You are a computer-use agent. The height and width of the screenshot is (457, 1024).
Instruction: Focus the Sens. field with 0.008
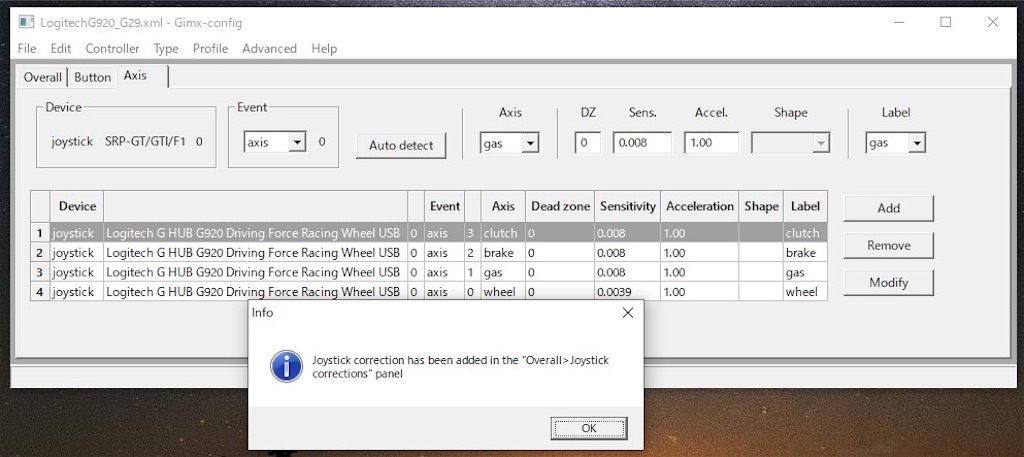(x=642, y=142)
